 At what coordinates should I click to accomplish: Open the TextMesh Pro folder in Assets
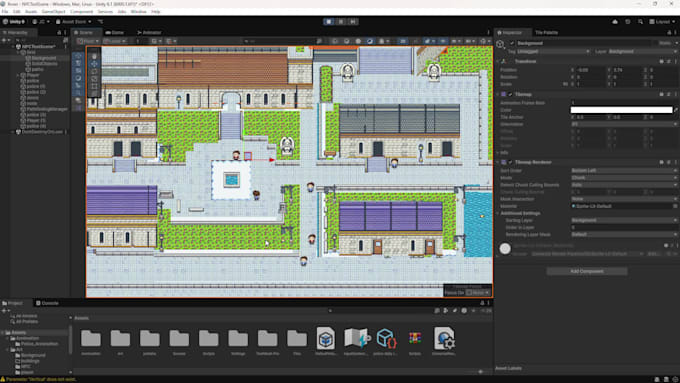click(x=268, y=342)
